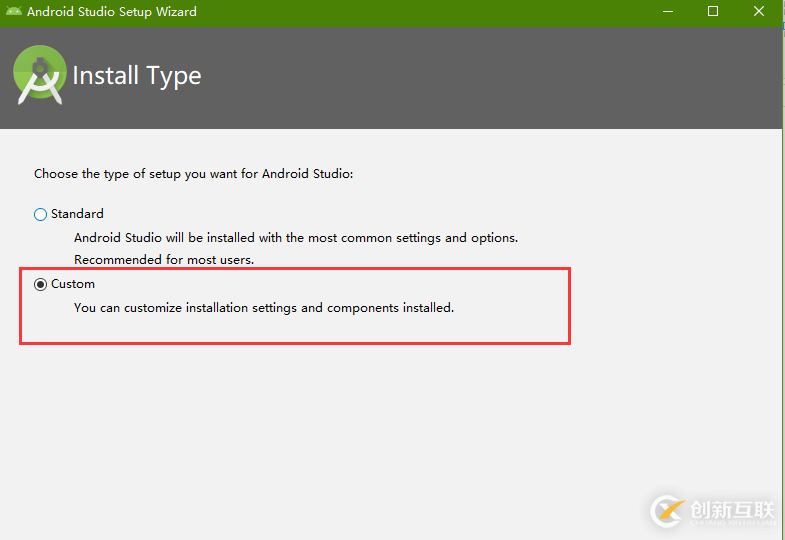Click the "Android Studio Setup Wizard" title text

coord(112,12)
